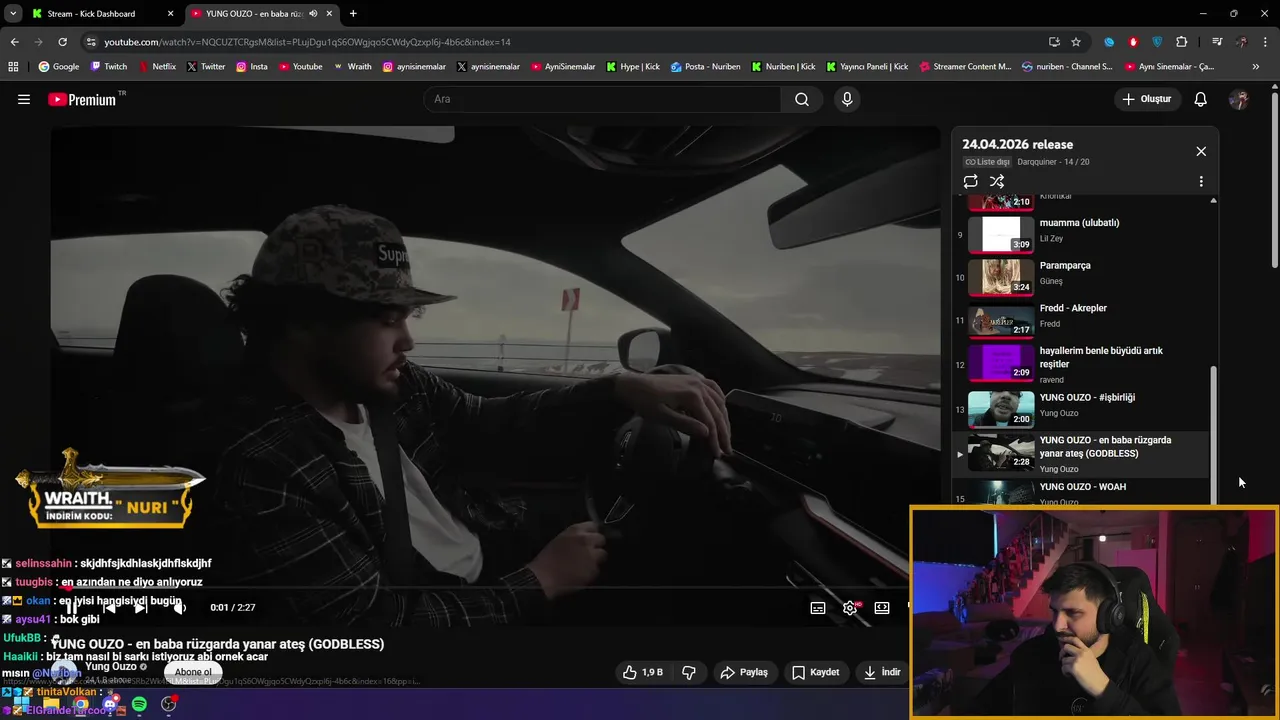
Task: Share the video via Paylaş
Action: [745, 672]
